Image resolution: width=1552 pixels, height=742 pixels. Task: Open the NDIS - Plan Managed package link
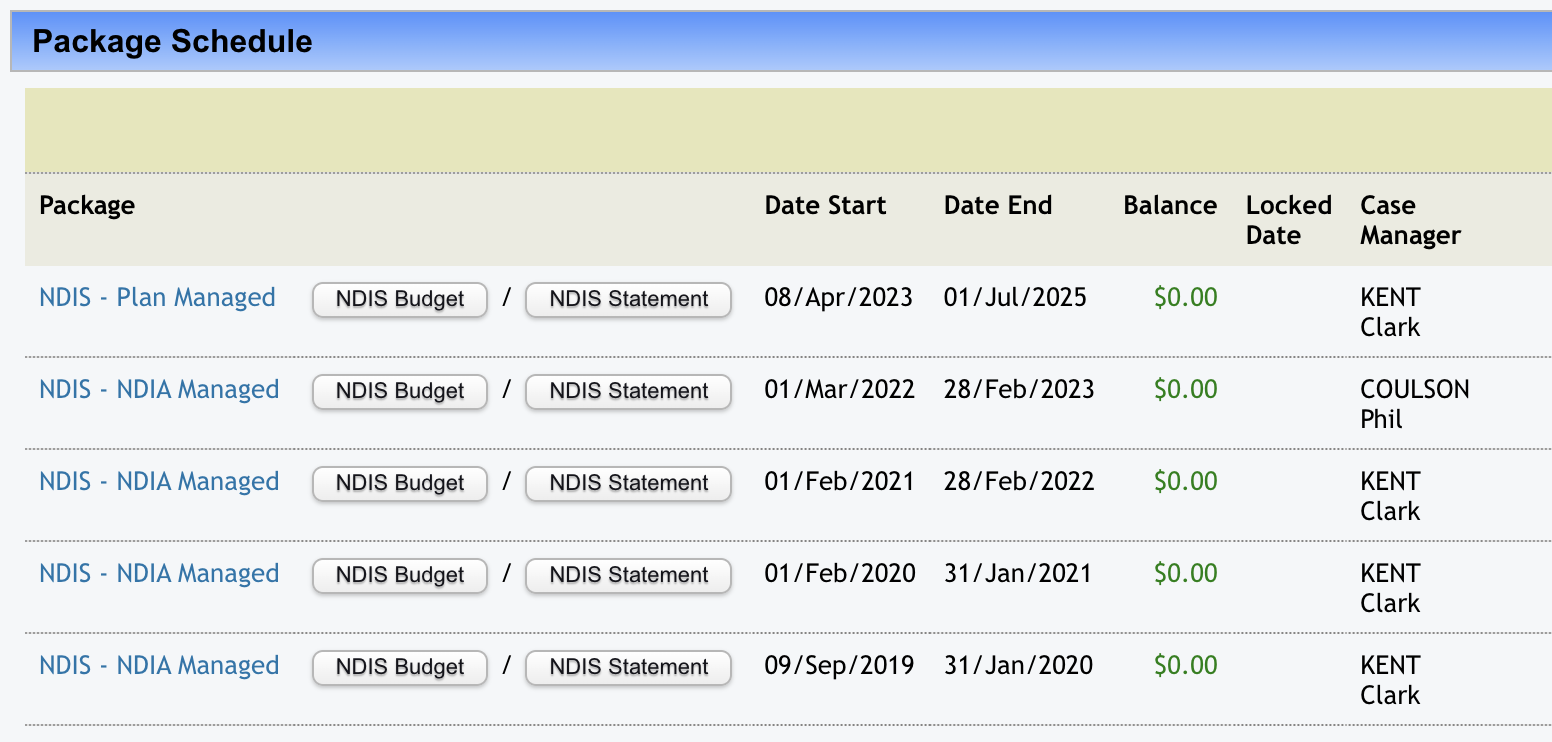click(157, 298)
